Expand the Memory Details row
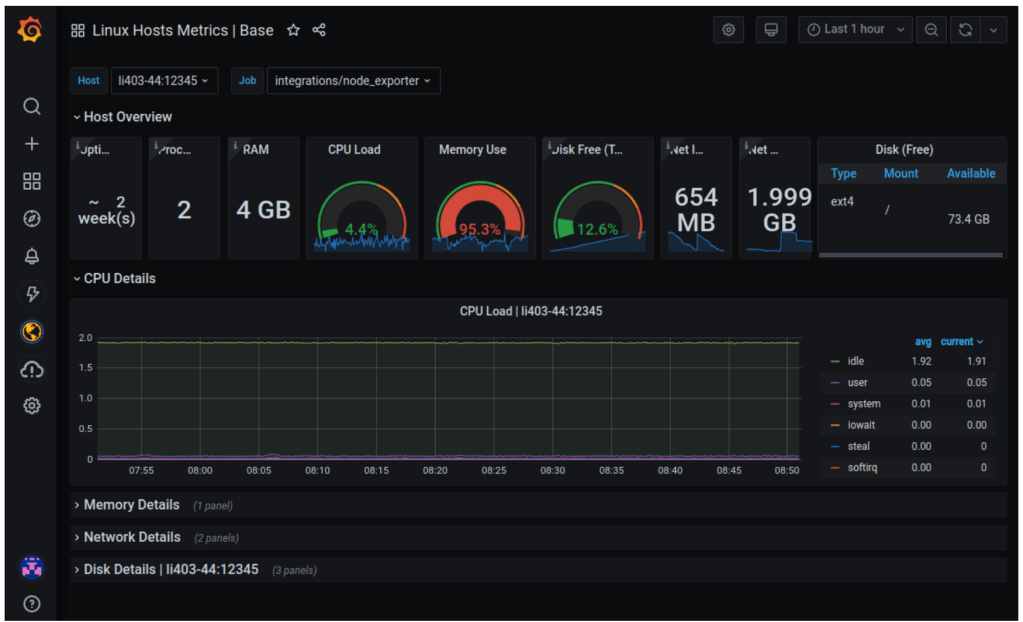The image size is (1023, 622). (x=131, y=505)
